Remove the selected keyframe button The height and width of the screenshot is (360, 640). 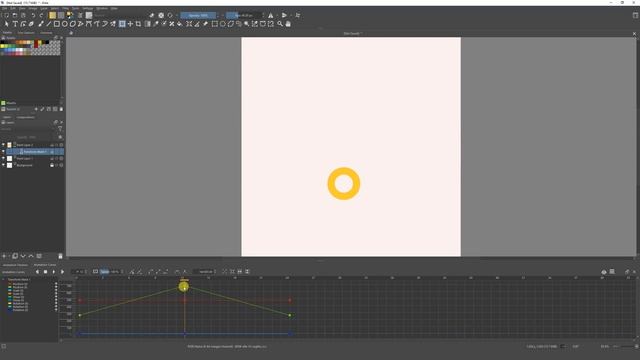pos(139,271)
